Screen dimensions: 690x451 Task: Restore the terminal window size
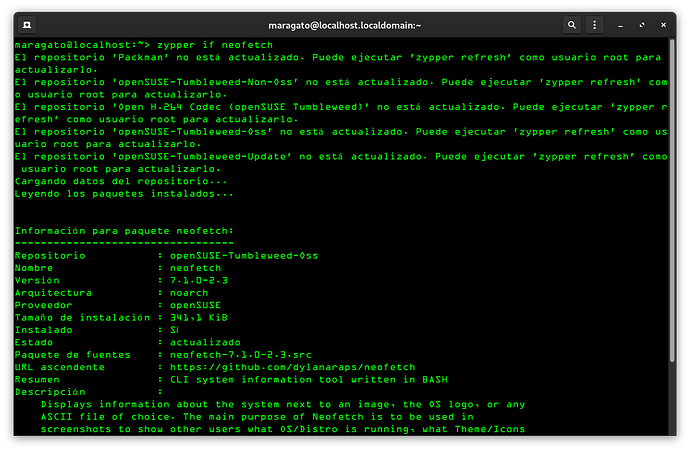pyautogui.click(x=642, y=26)
